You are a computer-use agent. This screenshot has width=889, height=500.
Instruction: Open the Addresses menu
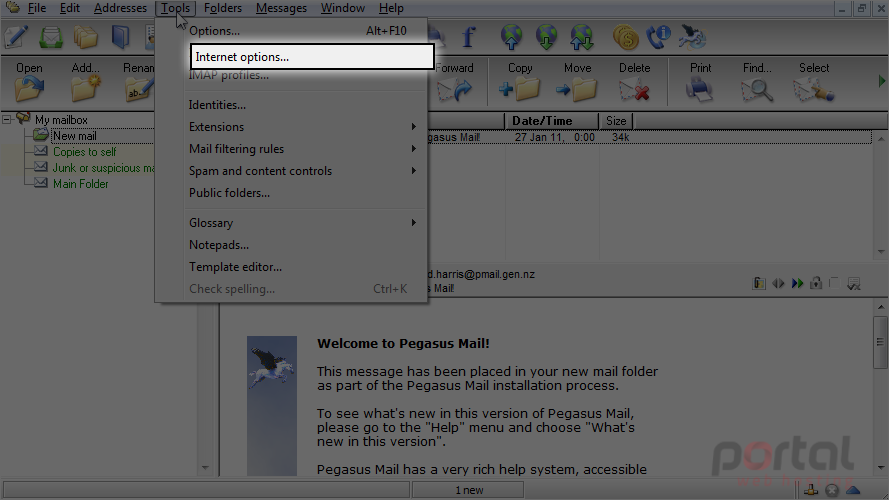120,8
